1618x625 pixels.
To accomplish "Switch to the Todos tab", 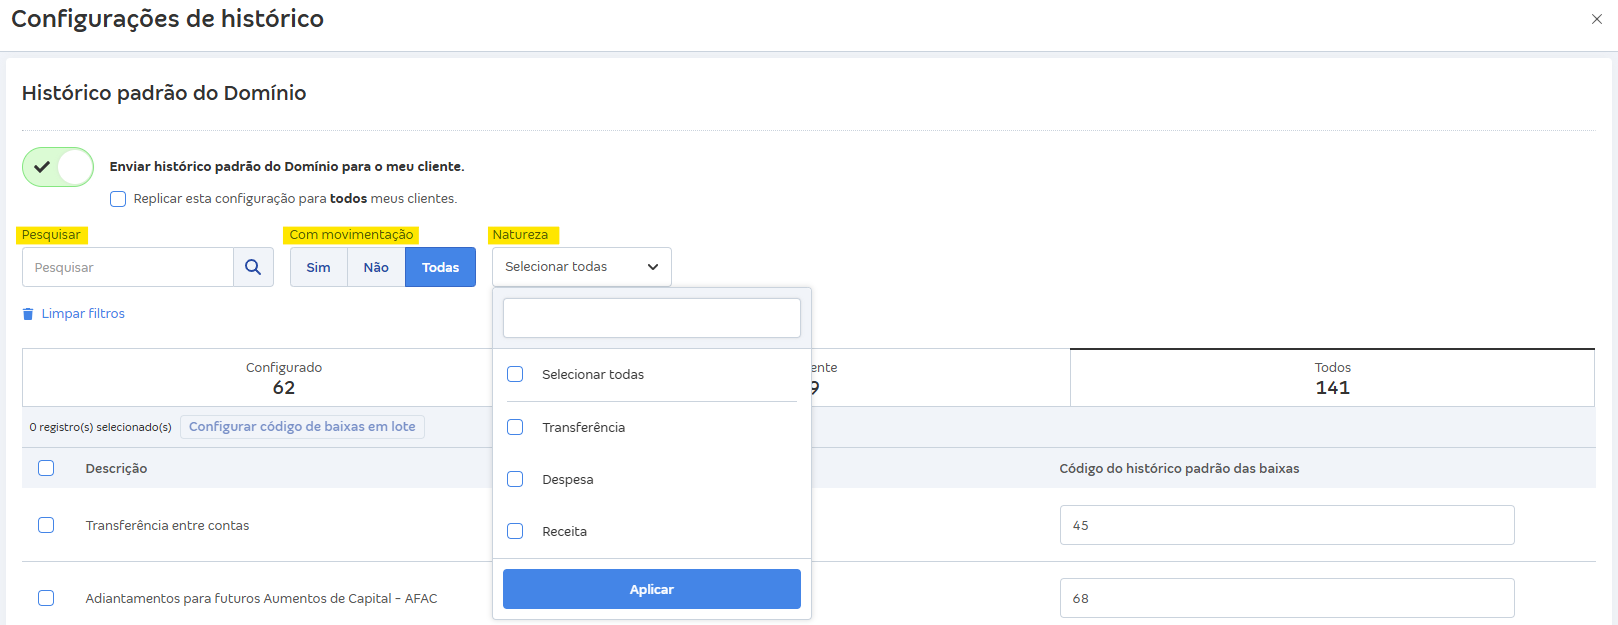I will point(1332,378).
